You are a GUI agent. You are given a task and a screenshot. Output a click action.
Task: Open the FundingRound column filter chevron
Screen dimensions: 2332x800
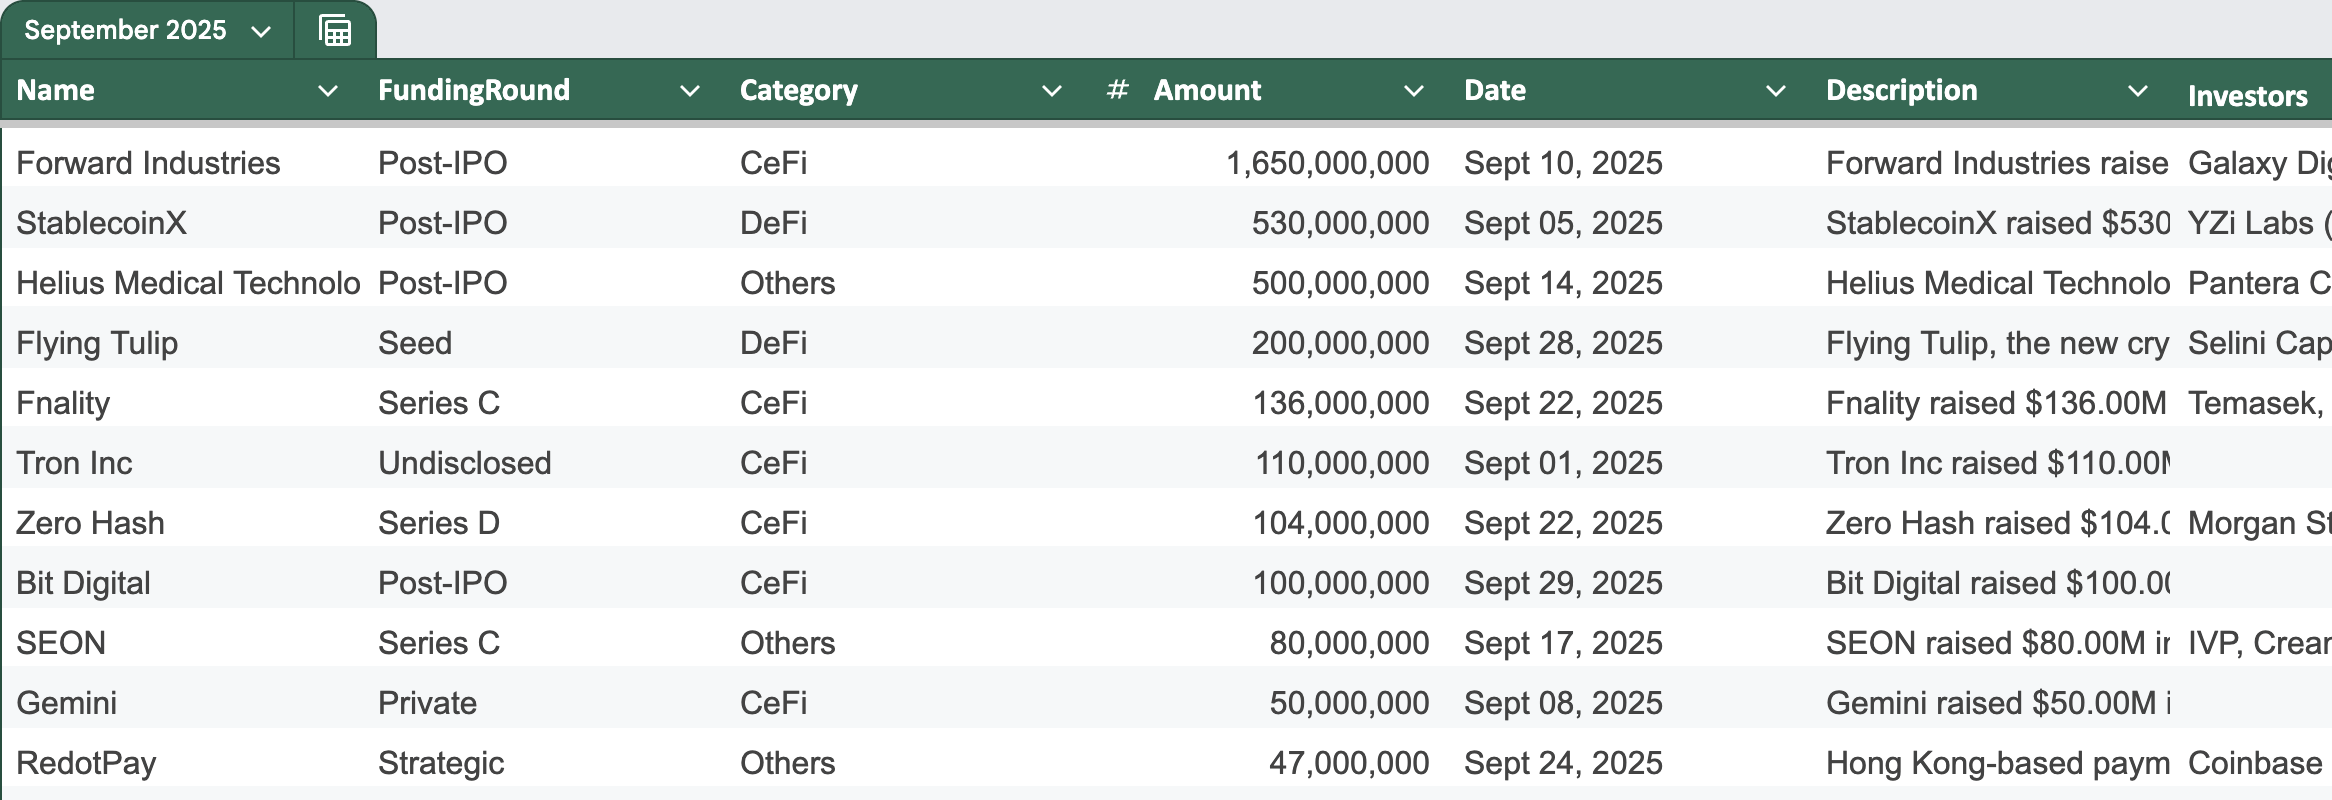click(689, 91)
